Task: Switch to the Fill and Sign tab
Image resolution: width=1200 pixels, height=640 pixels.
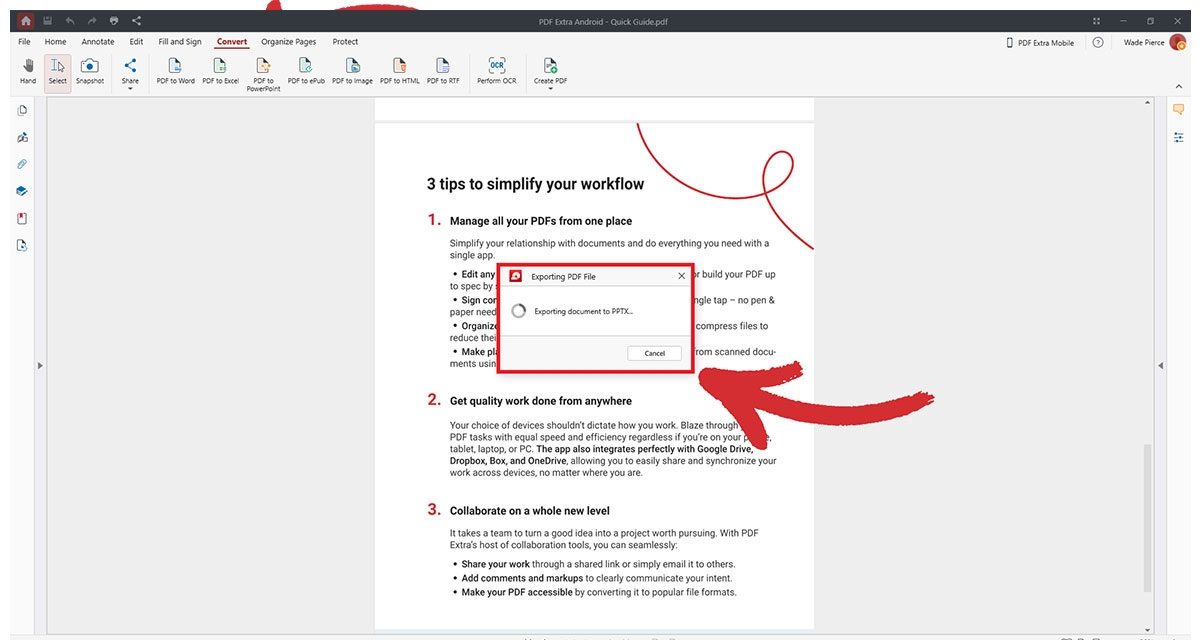Action: pyautogui.click(x=180, y=42)
